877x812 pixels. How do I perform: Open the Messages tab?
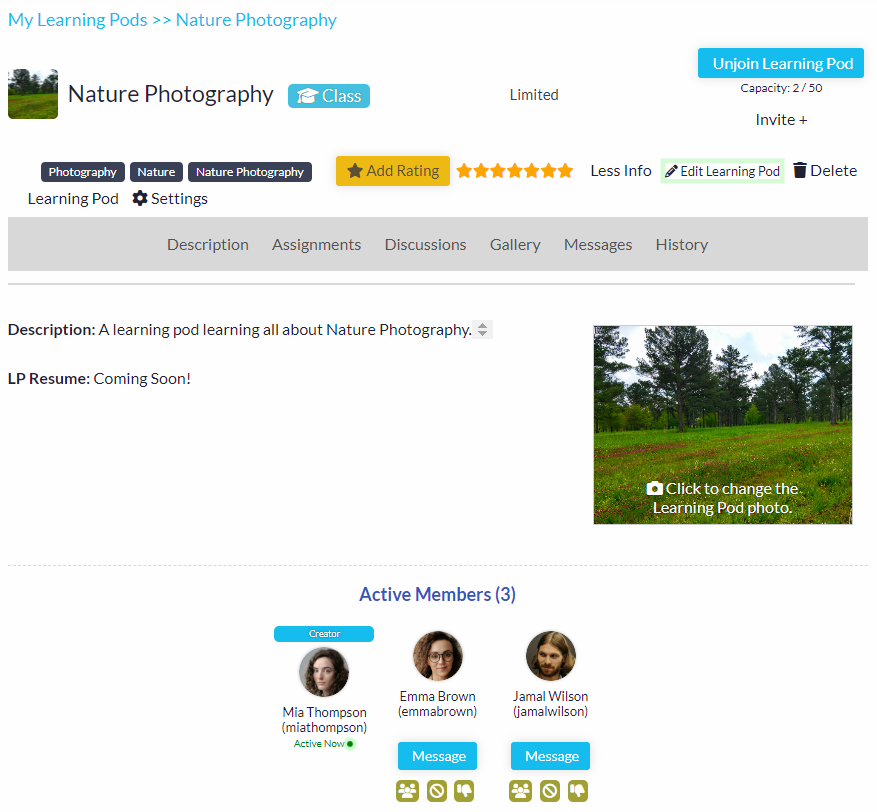pos(598,244)
